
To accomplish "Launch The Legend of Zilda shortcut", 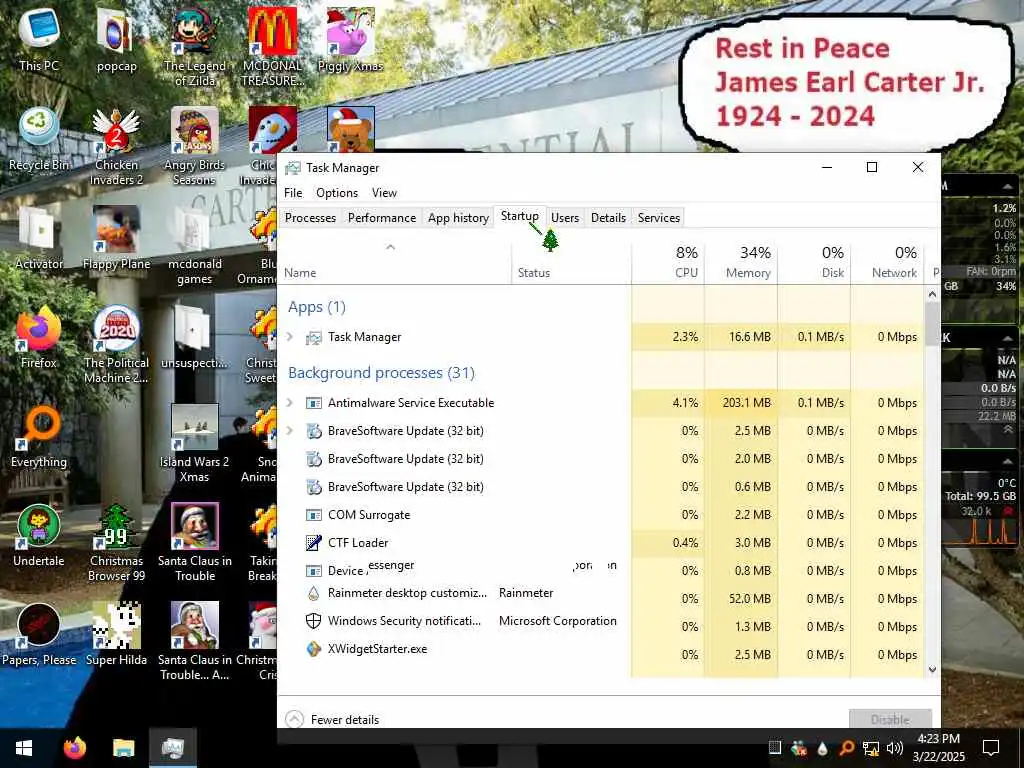I will (195, 47).
